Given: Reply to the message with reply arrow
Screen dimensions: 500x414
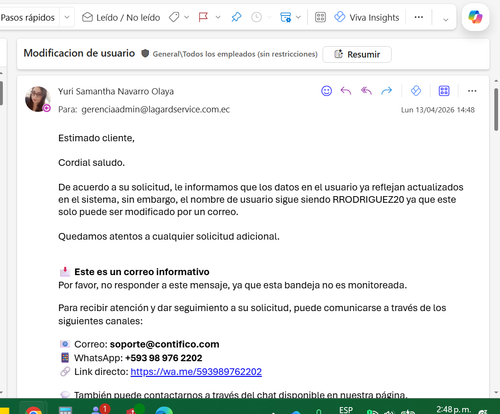Looking at the screenshot, I should click(x=346, y=91).
